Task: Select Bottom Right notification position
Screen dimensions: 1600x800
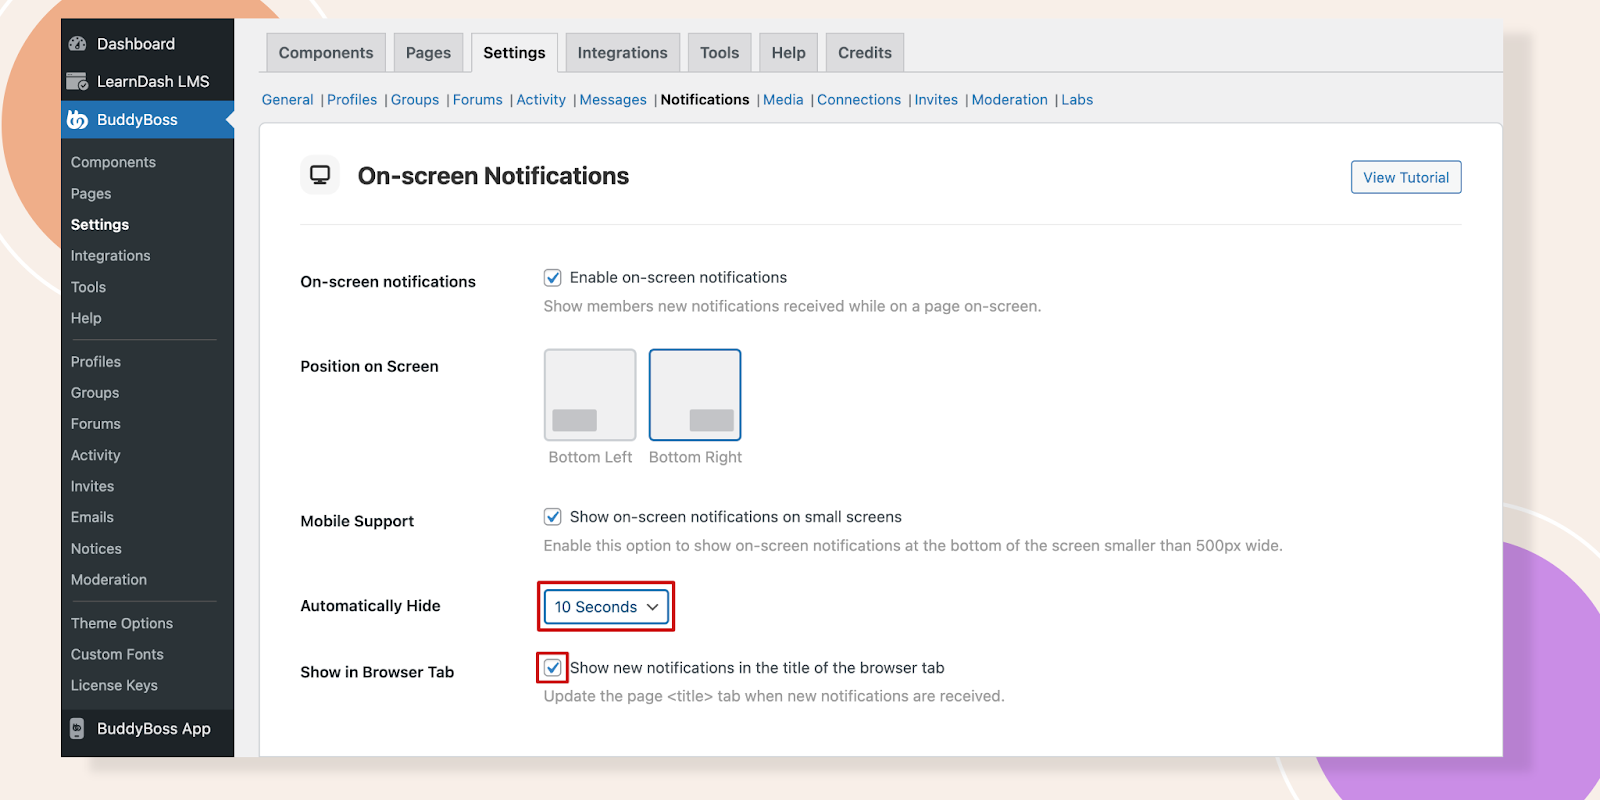Action: [x=695, y=395]
